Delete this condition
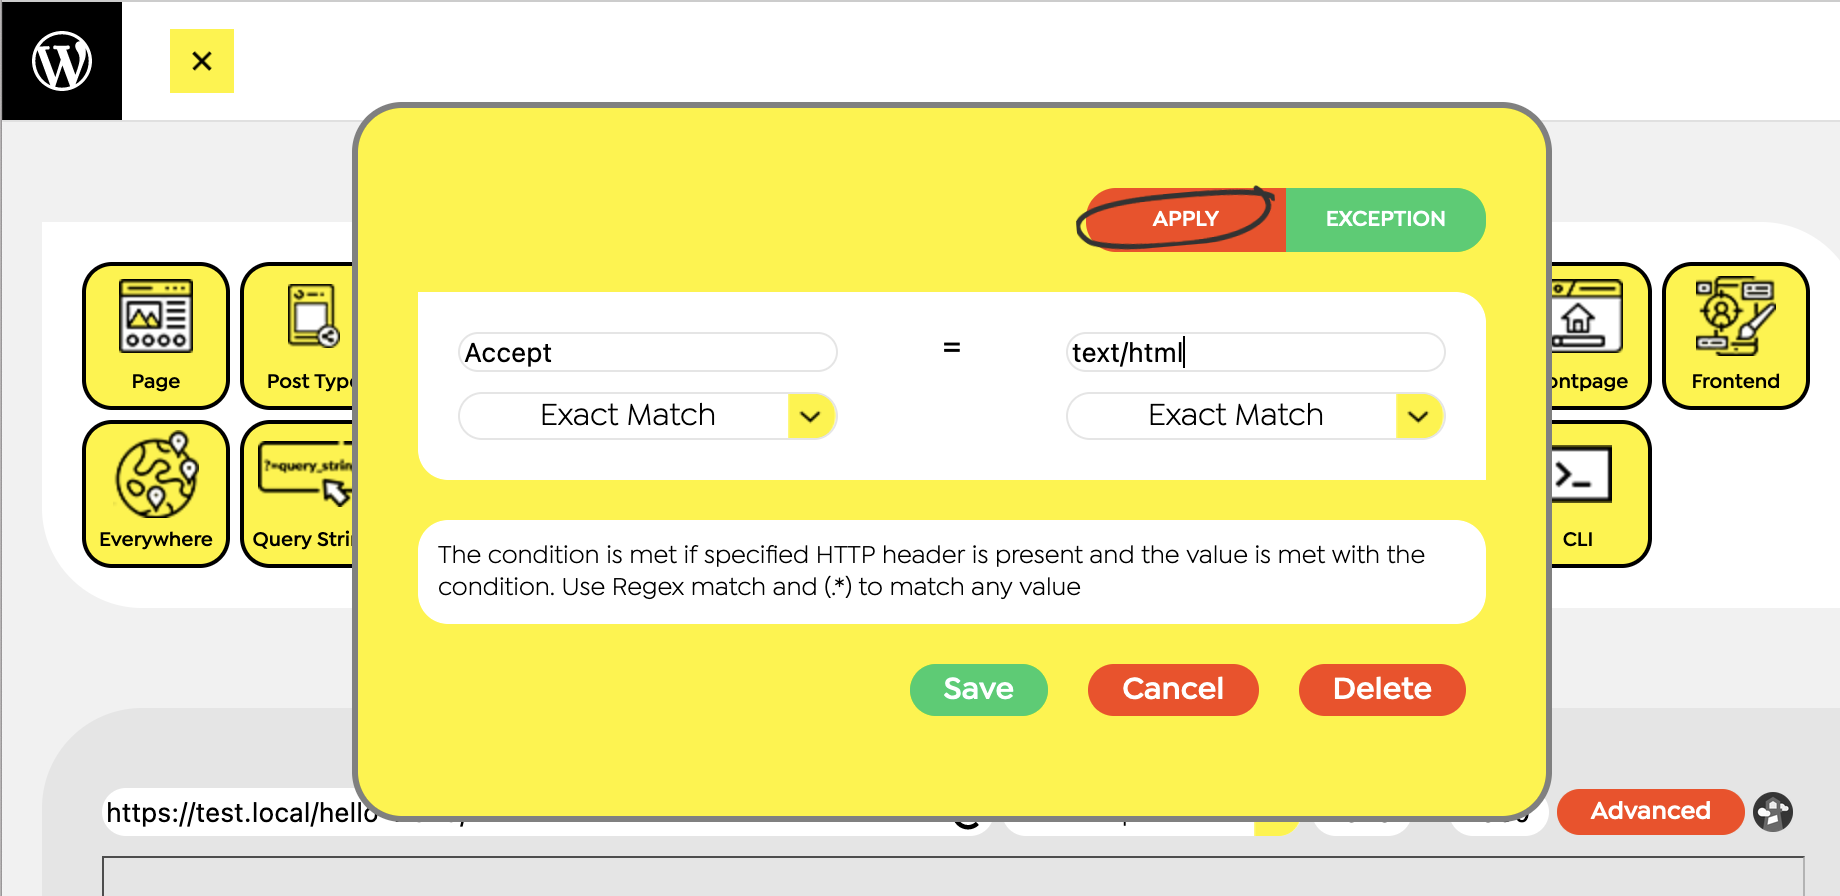 click(x=1381, y=689)
